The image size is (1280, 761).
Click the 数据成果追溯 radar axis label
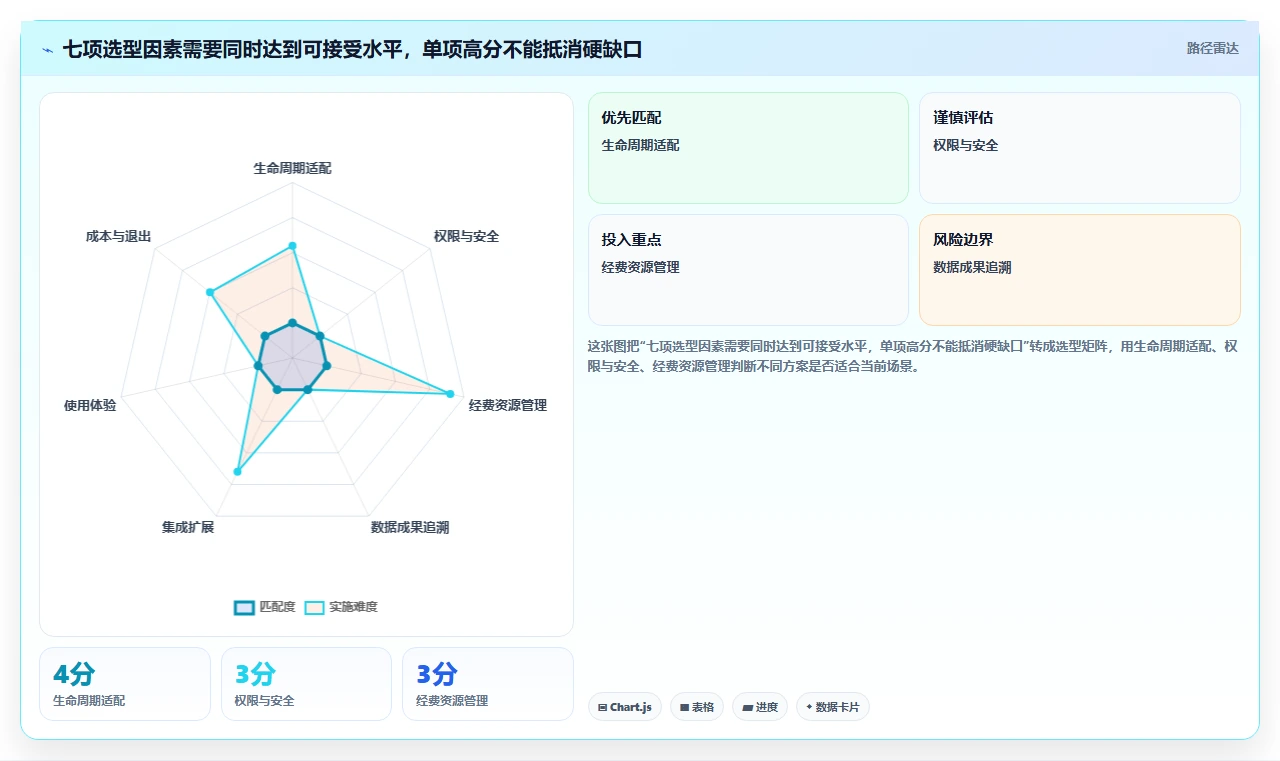pos(410,527)
